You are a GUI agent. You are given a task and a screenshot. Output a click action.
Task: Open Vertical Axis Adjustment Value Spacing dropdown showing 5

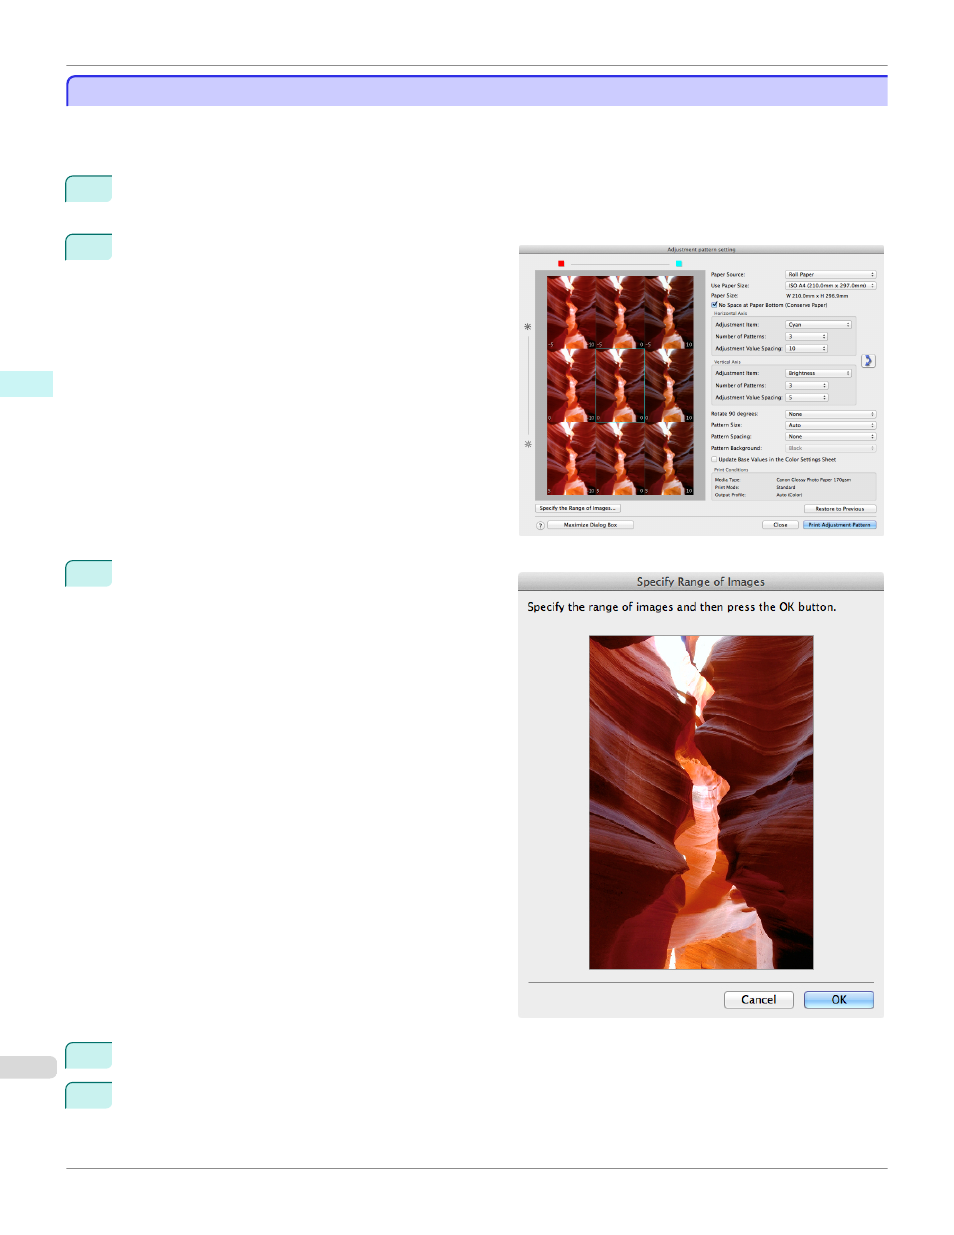pos(806,397)
